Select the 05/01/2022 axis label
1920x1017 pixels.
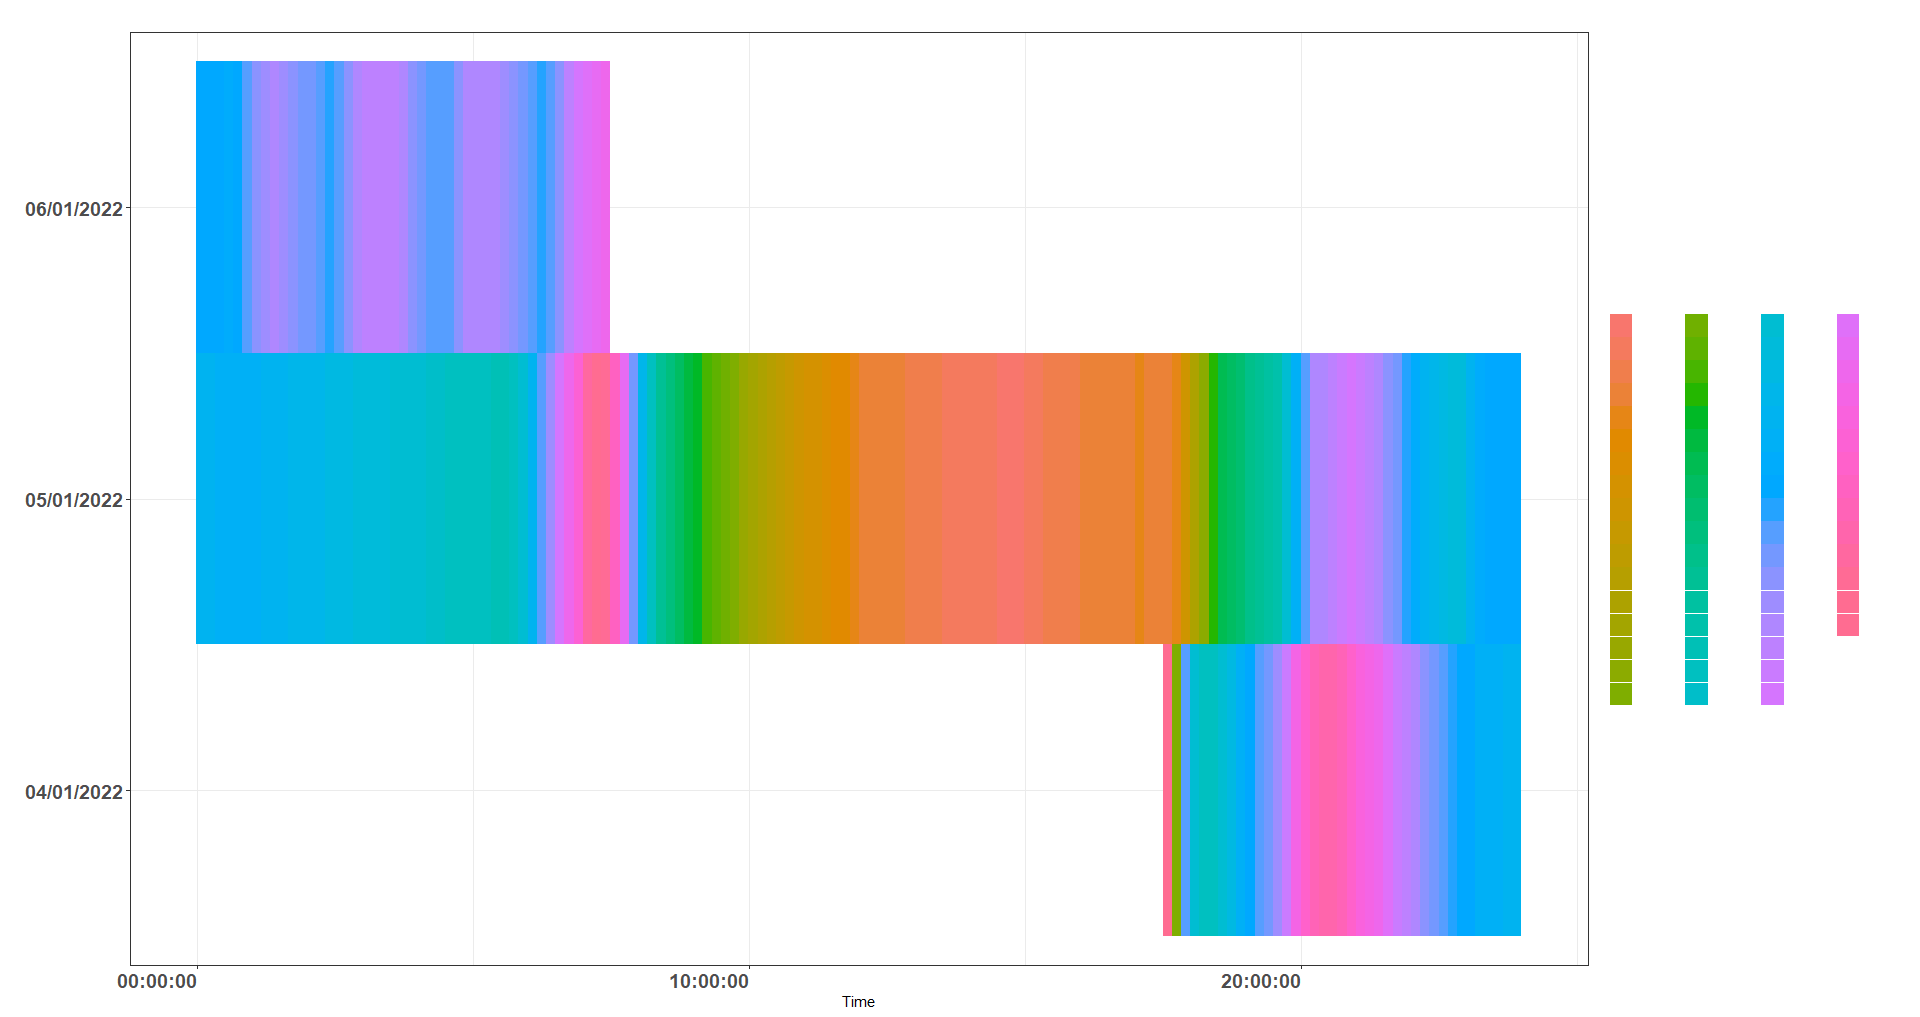click(x=75, y=499)
